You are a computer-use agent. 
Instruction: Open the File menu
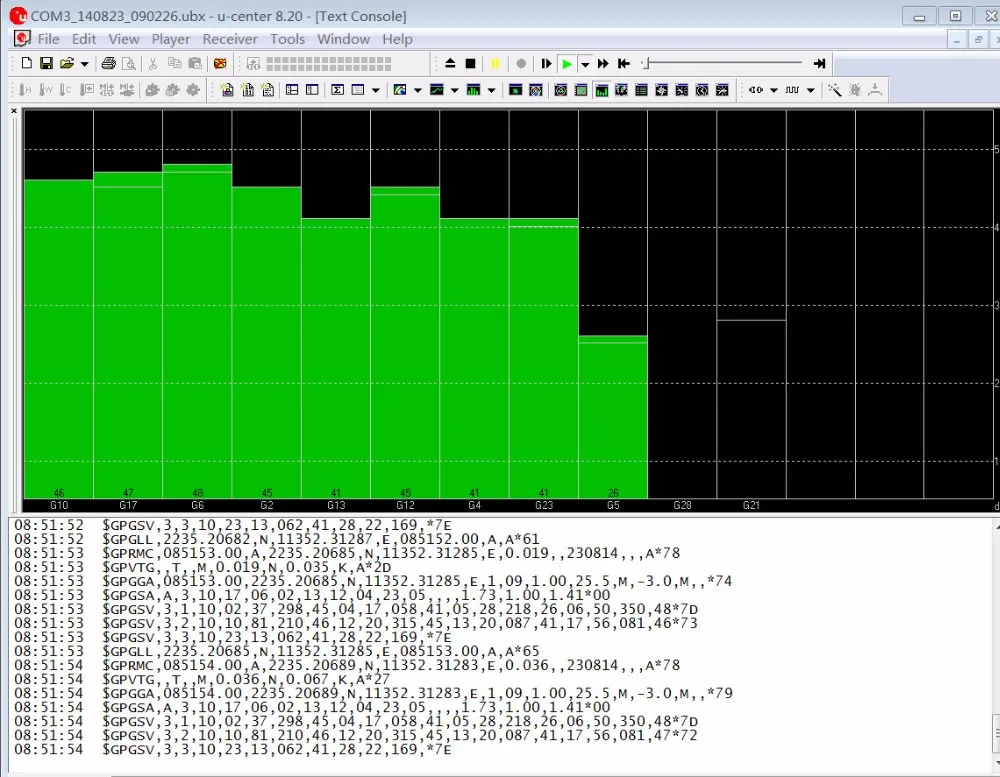coord(48,39)
